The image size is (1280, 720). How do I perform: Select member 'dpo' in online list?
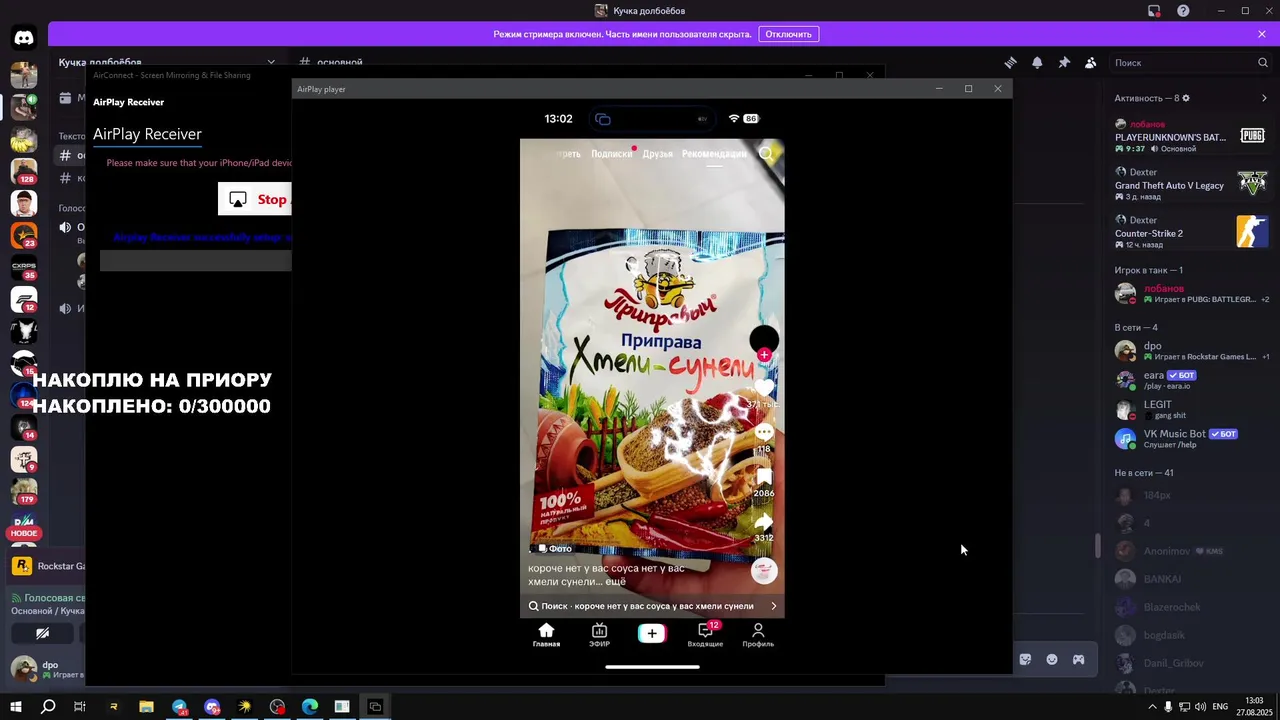tap(1190, 351)
